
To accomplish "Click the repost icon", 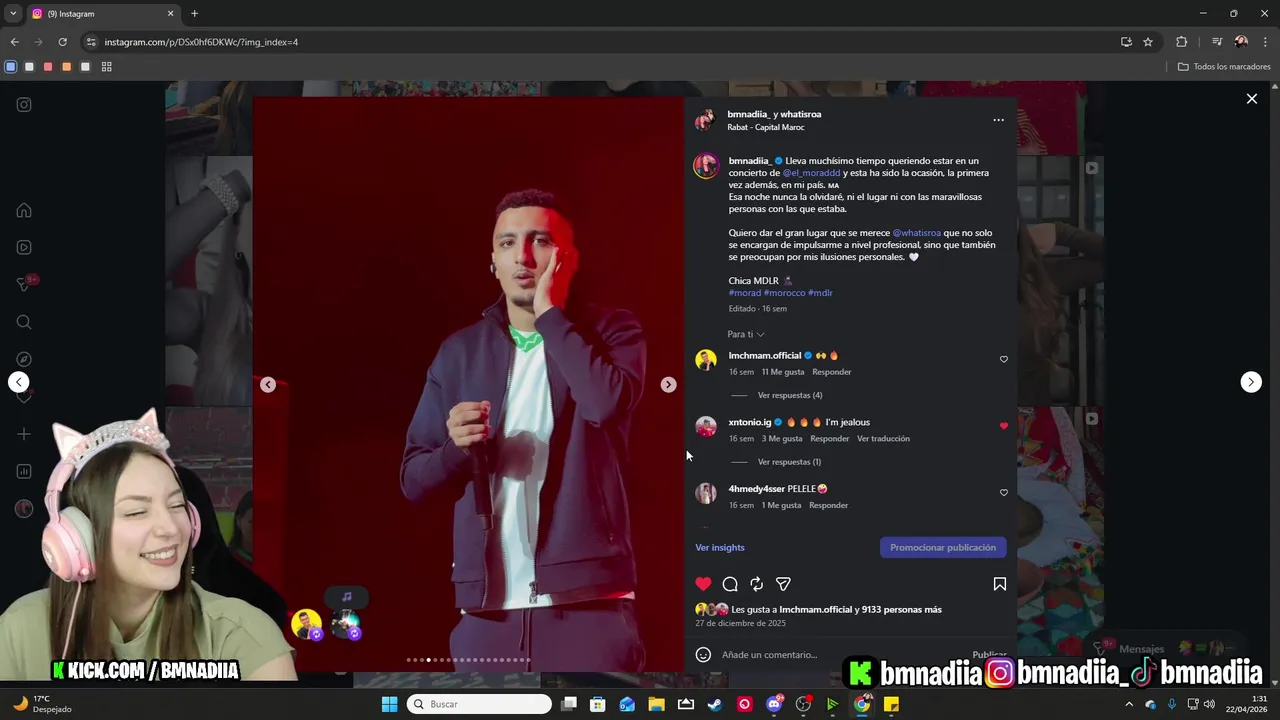I will click(757, 584).
